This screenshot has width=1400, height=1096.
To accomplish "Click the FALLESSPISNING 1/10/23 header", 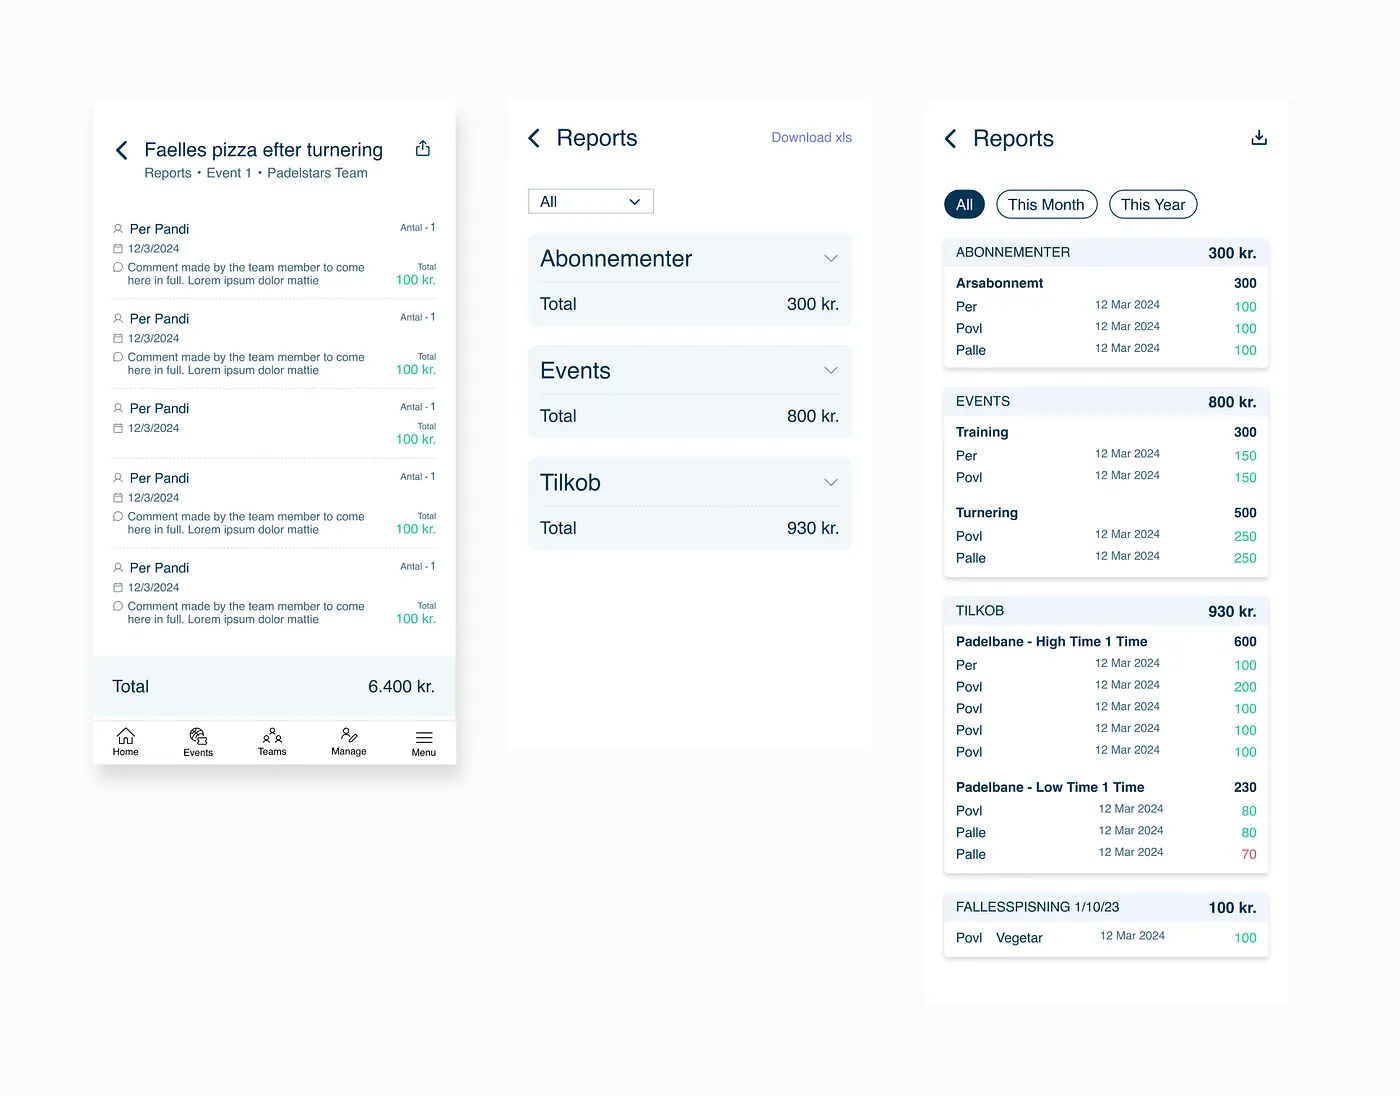I will pos(1106,907).
